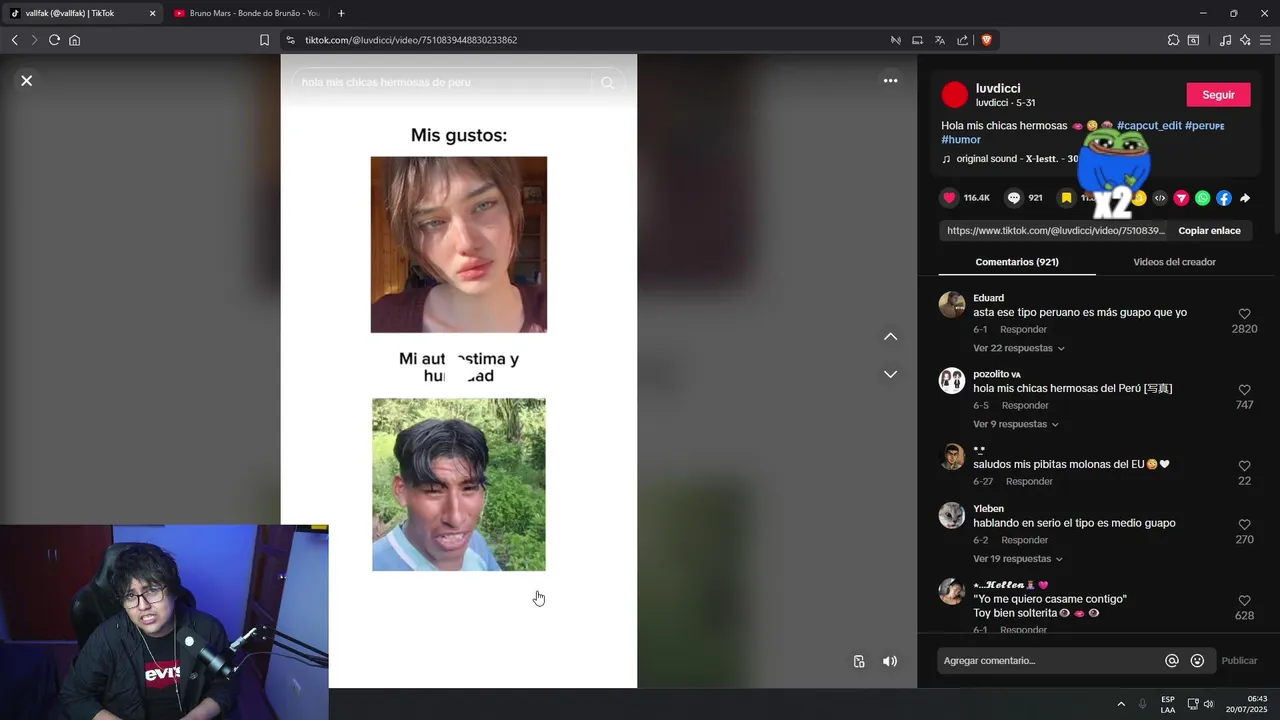Click the Publicar button
The width and height of the screenshot is (1280, 720).
point(1239,661)
